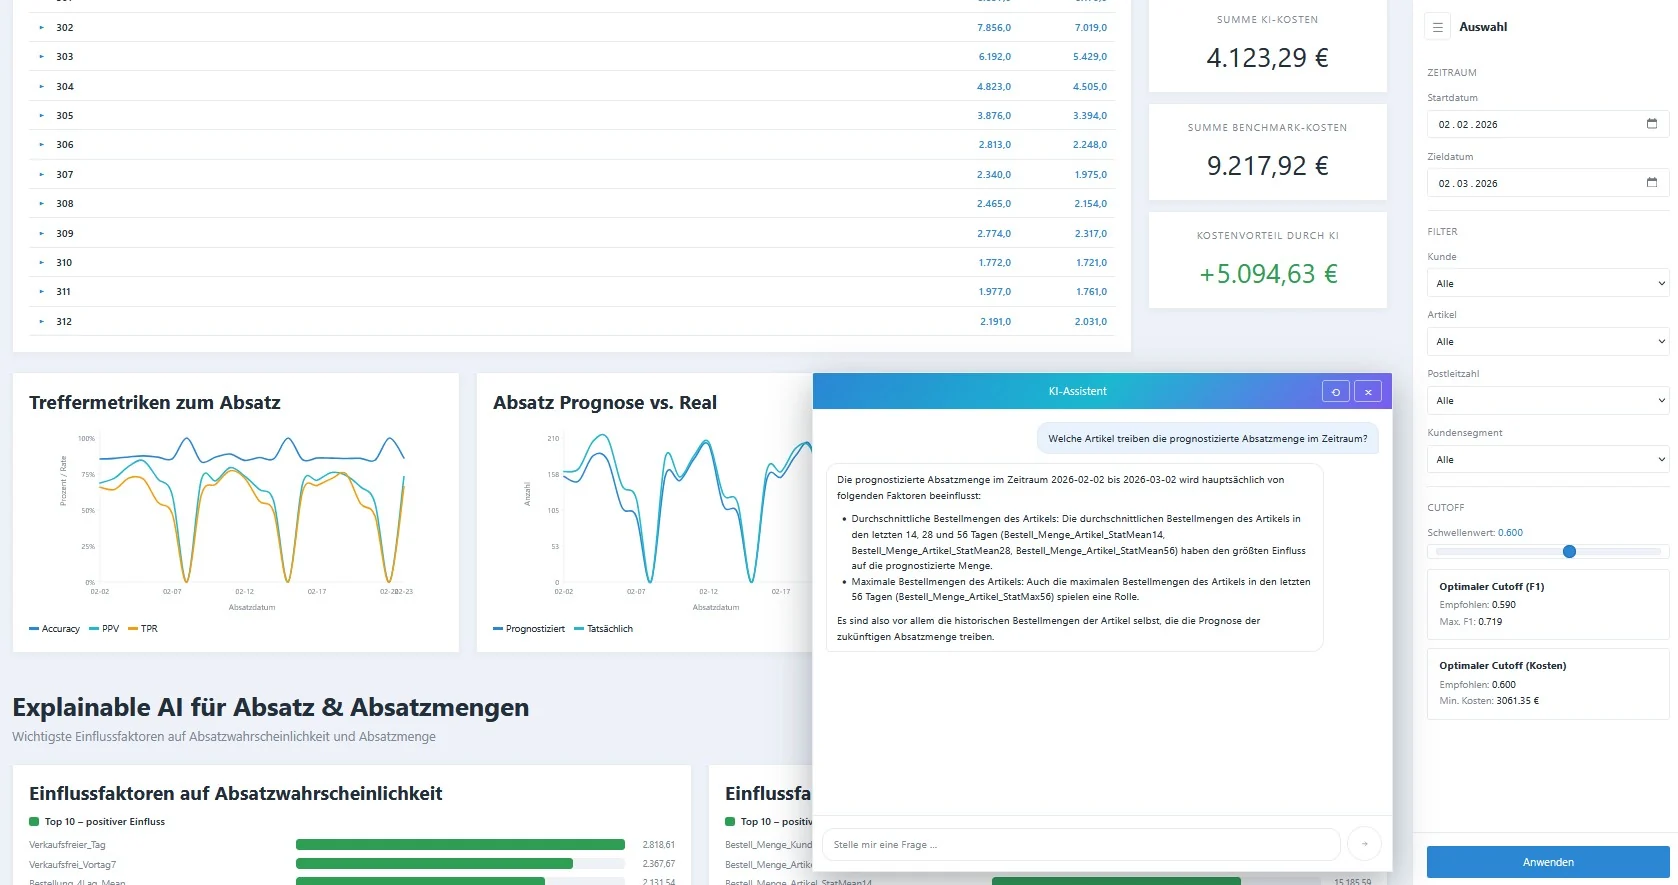Click the Anwenden button
Image resolution: width=1678 pixels, height=885 pixels.
coord(1548,862)
